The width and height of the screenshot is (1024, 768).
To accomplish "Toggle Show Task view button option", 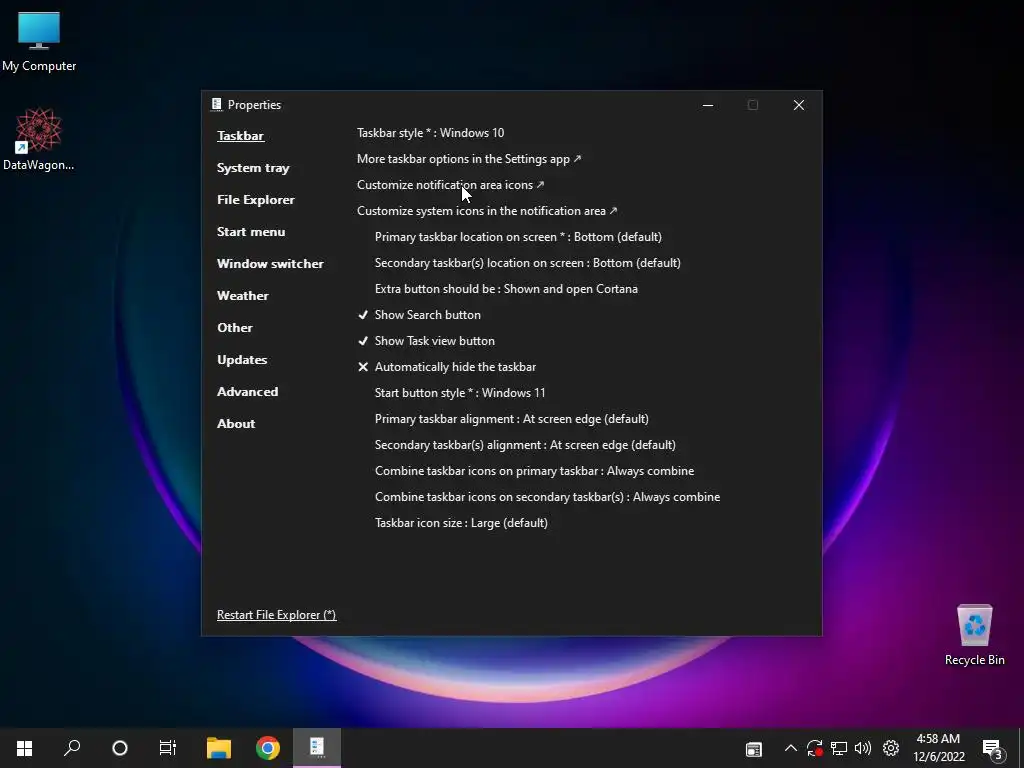I will pos(426,341).
